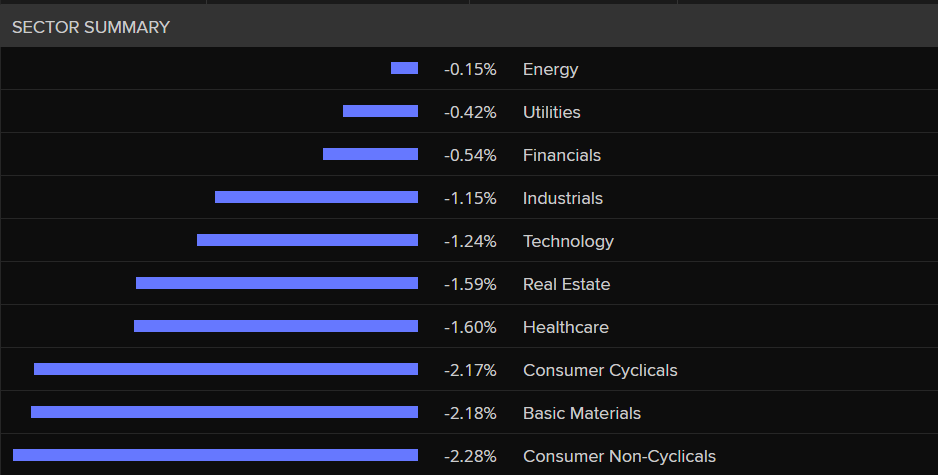Click the Healthcare performance bar
Image resolution: width=938 pixels, height=475 pixels.
(x=276, y=326)
